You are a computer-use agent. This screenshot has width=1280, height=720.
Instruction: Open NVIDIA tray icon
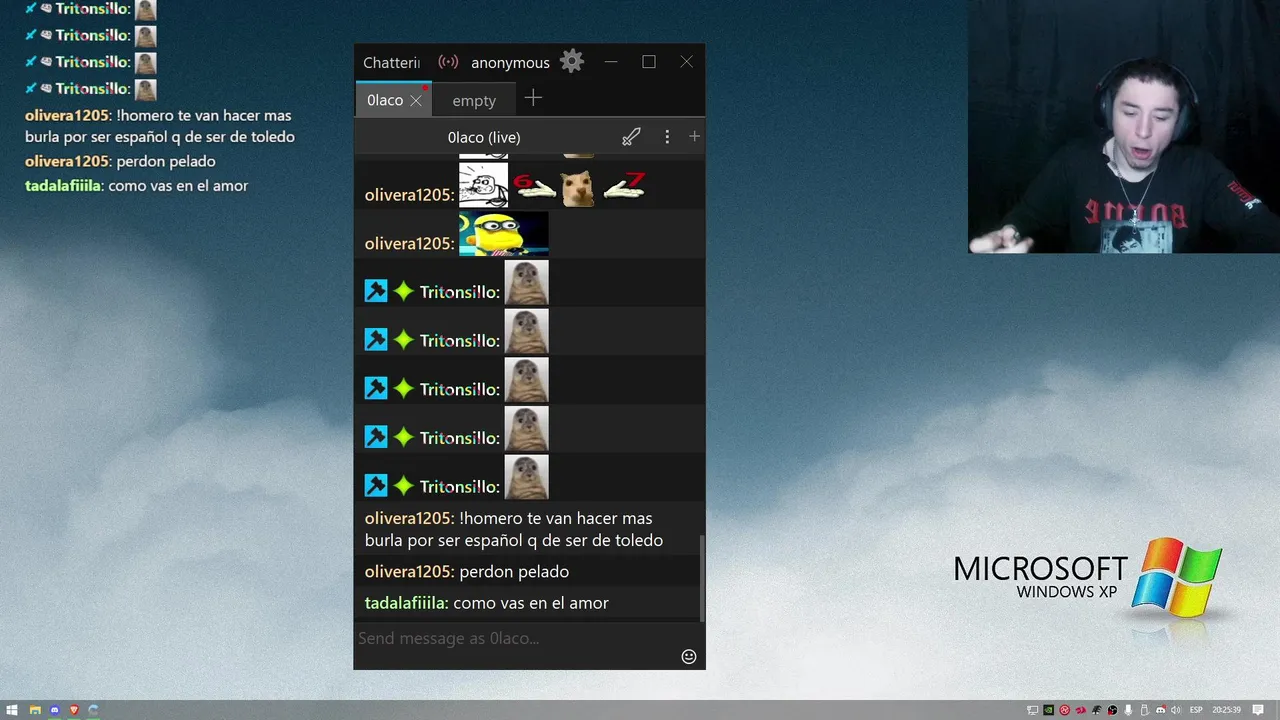1048,710
